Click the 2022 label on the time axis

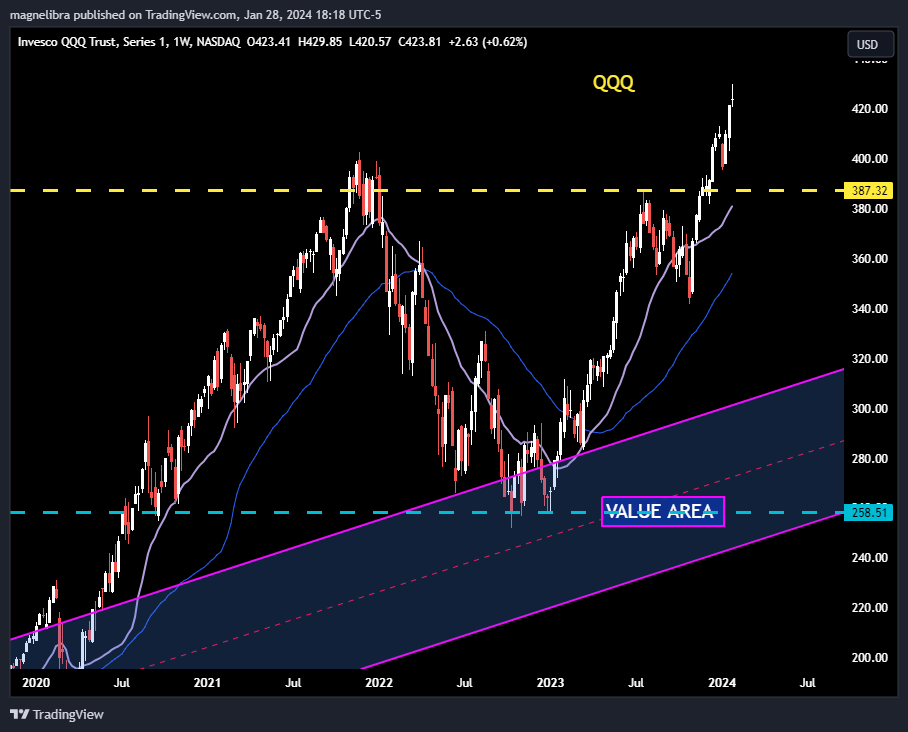click(x=379, y=683)
